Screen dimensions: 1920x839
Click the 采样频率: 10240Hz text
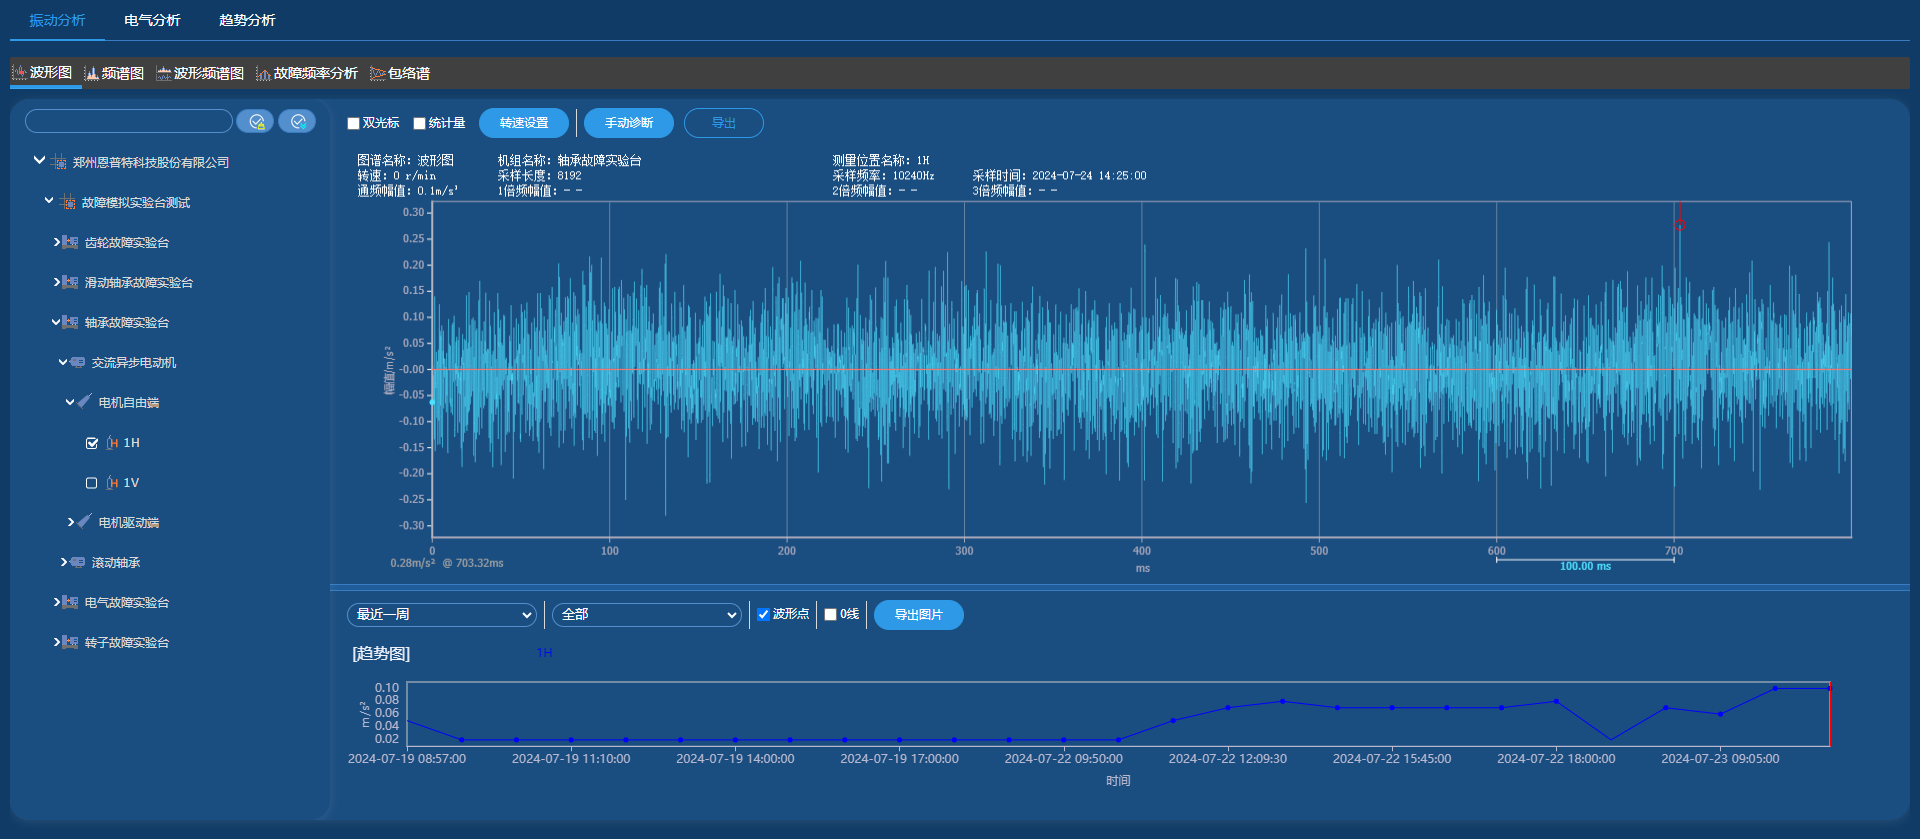point(883,176)
